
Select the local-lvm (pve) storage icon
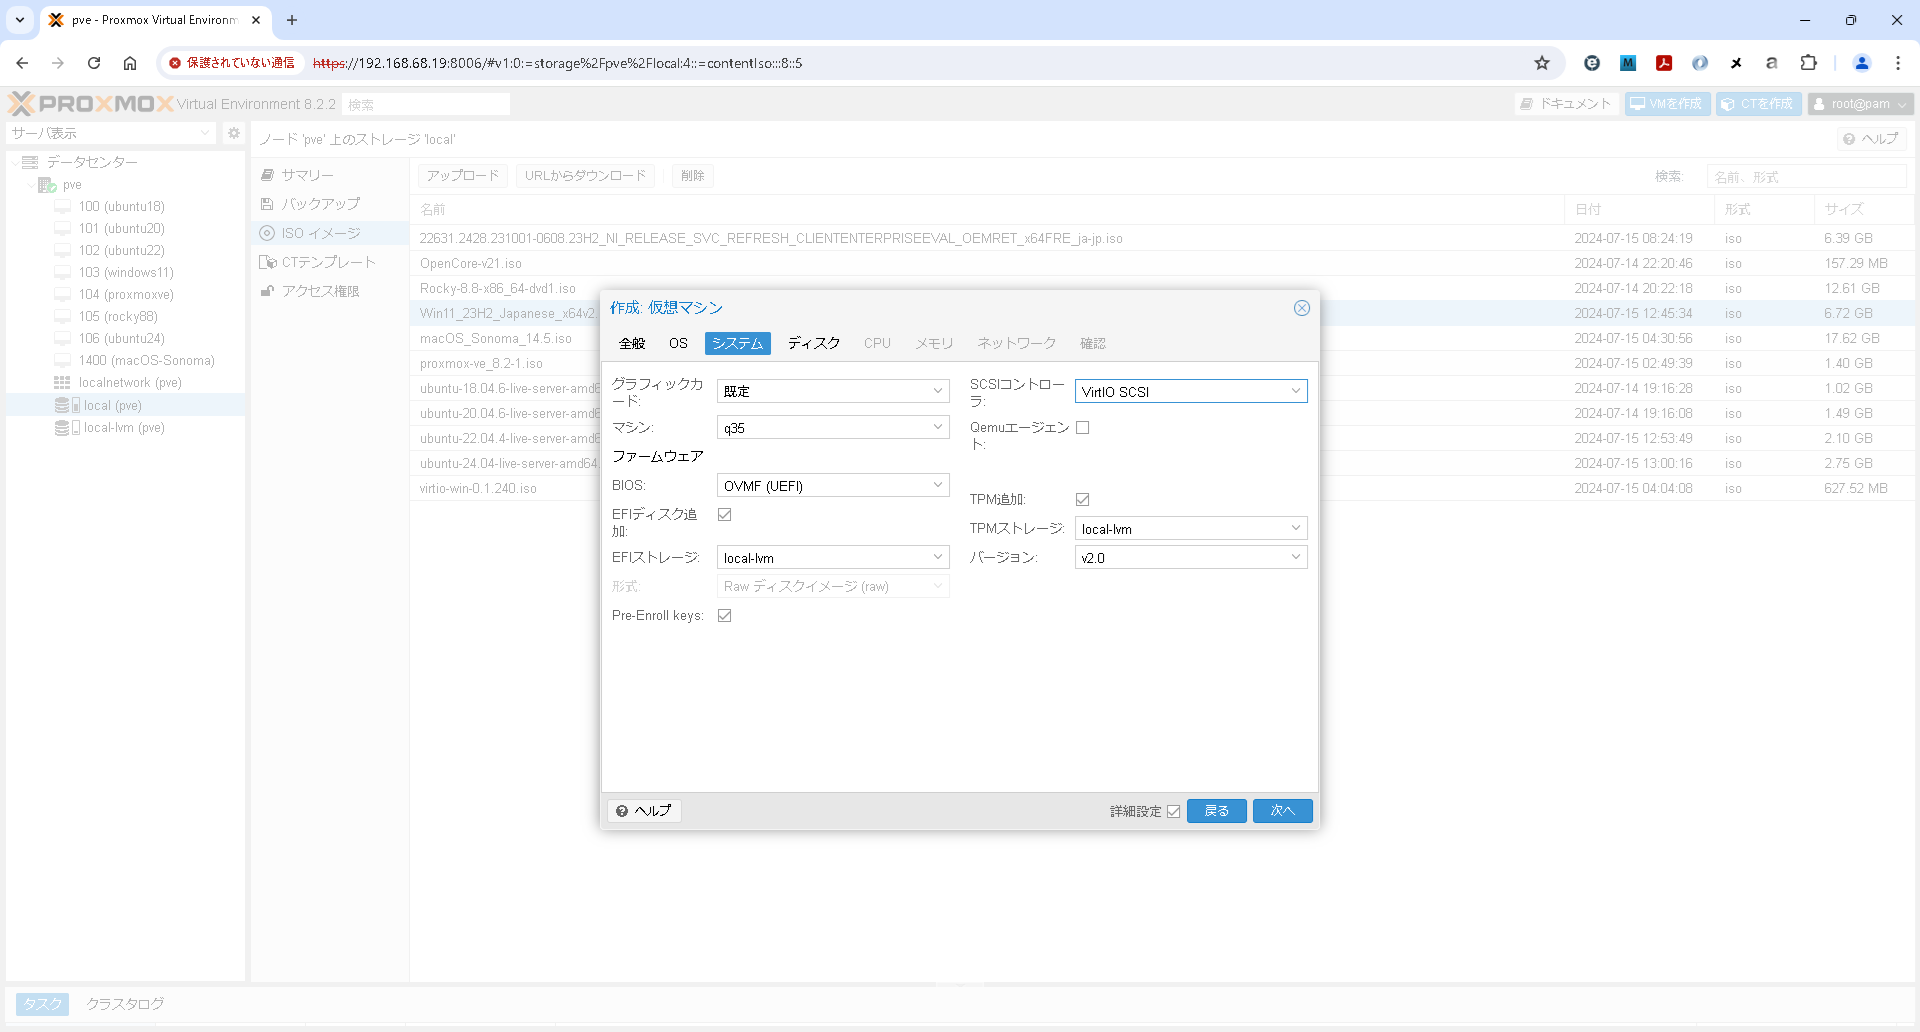pyautogui.click(x=67, y=428)
